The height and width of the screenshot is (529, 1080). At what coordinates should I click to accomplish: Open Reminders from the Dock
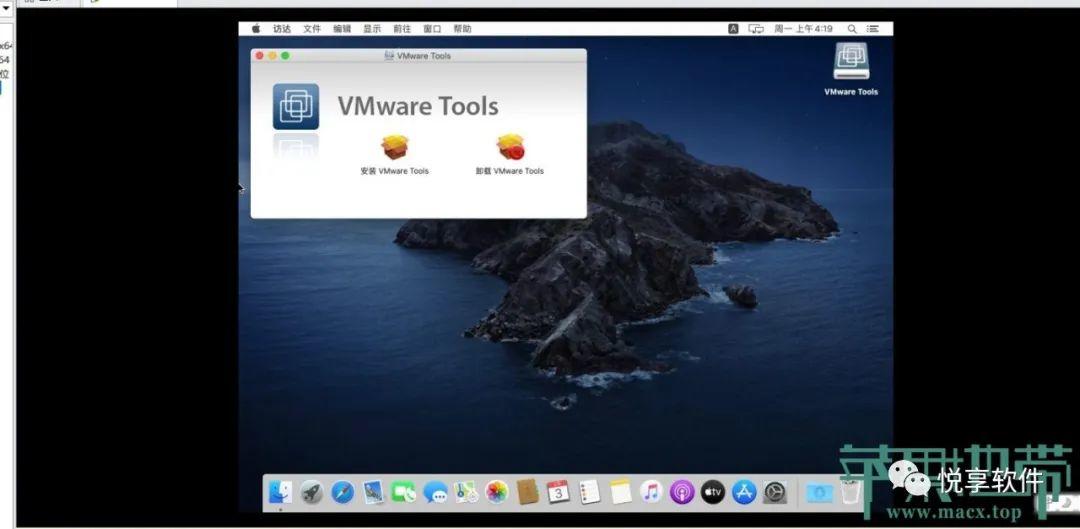coord(589,492)
